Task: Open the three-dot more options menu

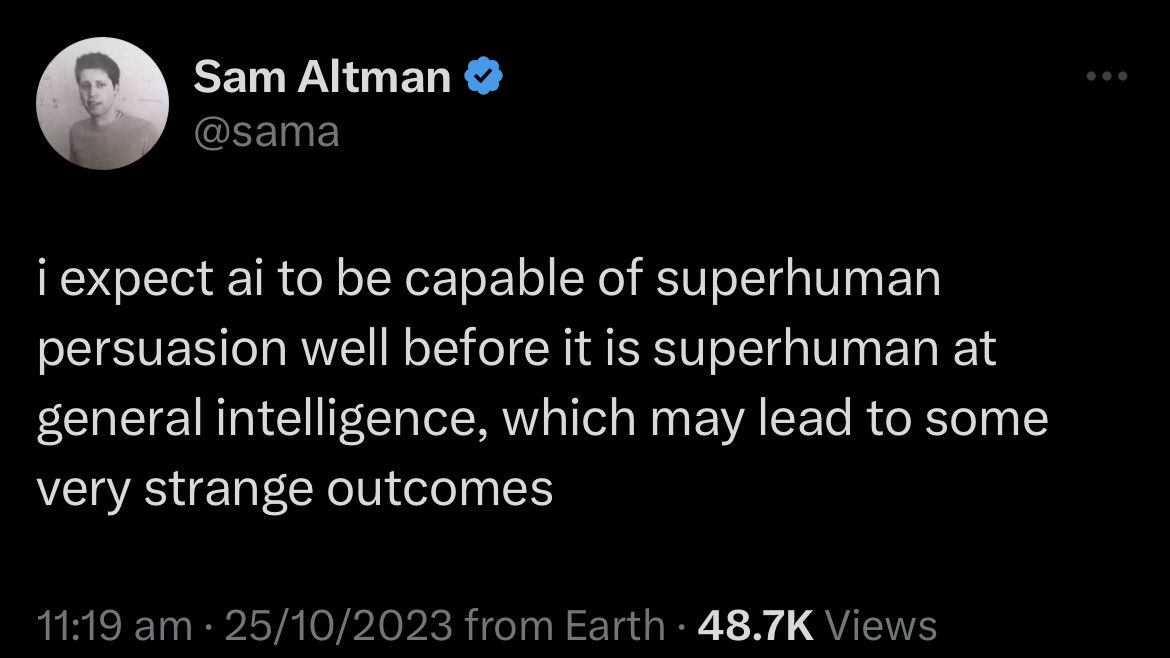Action: point(1107,76)
